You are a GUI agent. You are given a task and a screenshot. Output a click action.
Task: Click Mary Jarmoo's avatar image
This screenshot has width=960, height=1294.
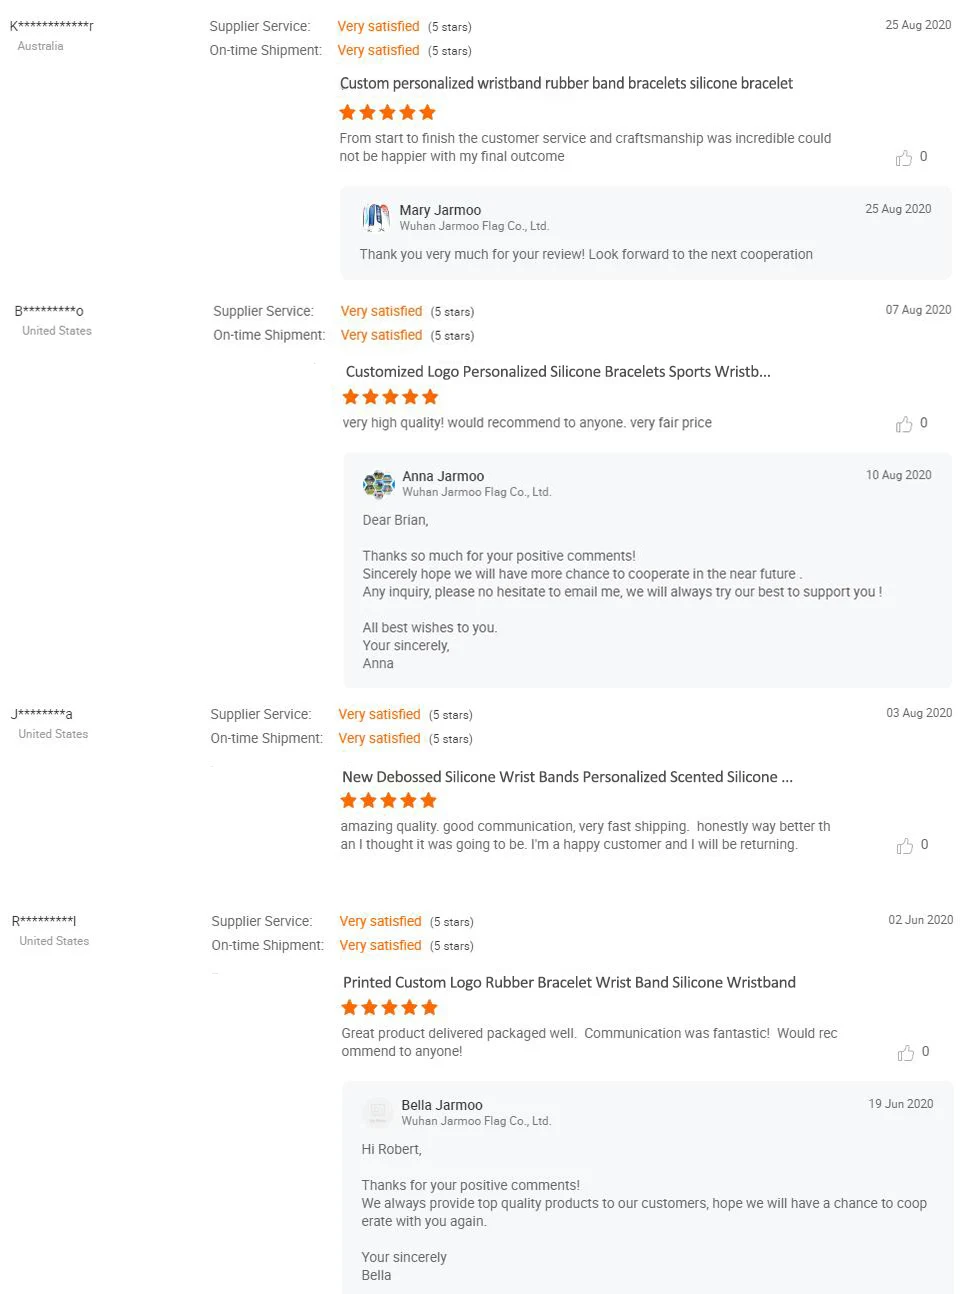coord(376,217)
